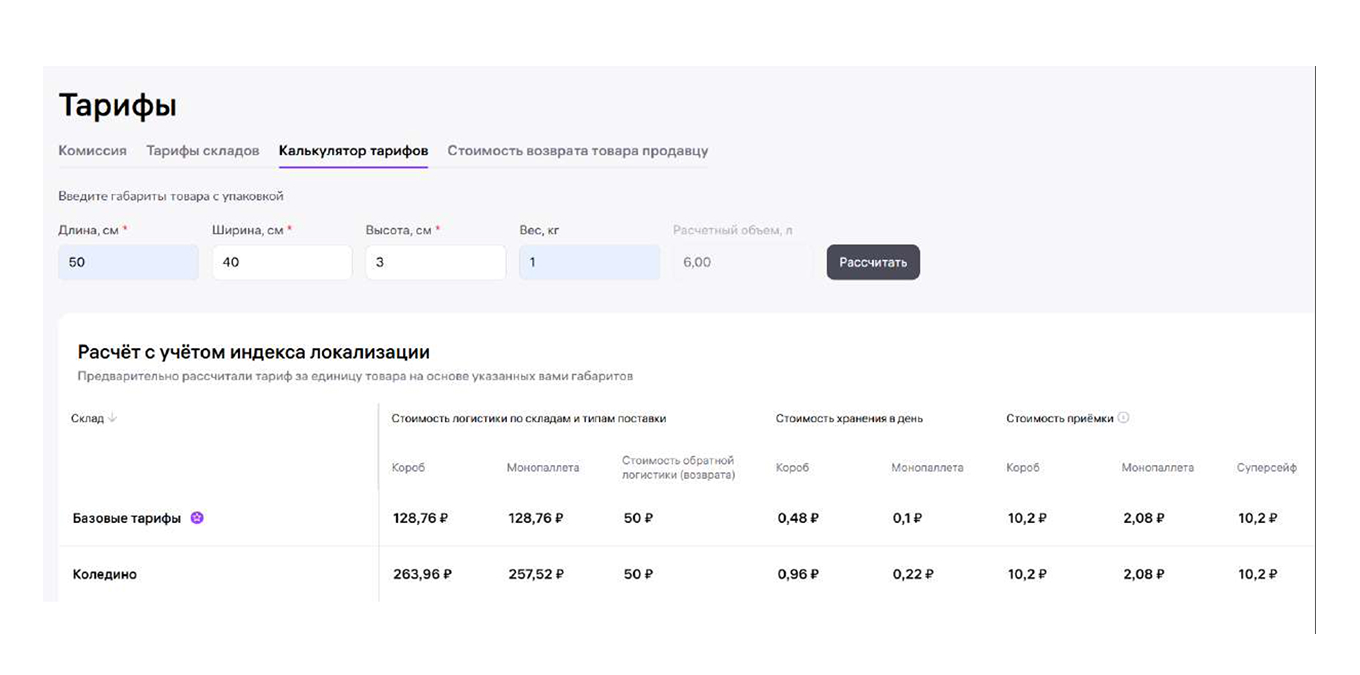Click the Стоимость приёмки header text

1060,418
